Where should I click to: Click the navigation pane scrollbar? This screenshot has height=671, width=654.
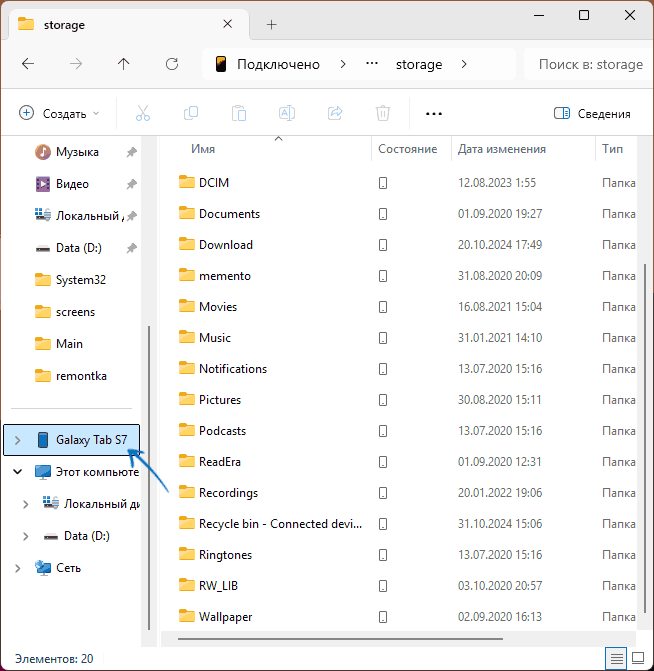(149, 478)
